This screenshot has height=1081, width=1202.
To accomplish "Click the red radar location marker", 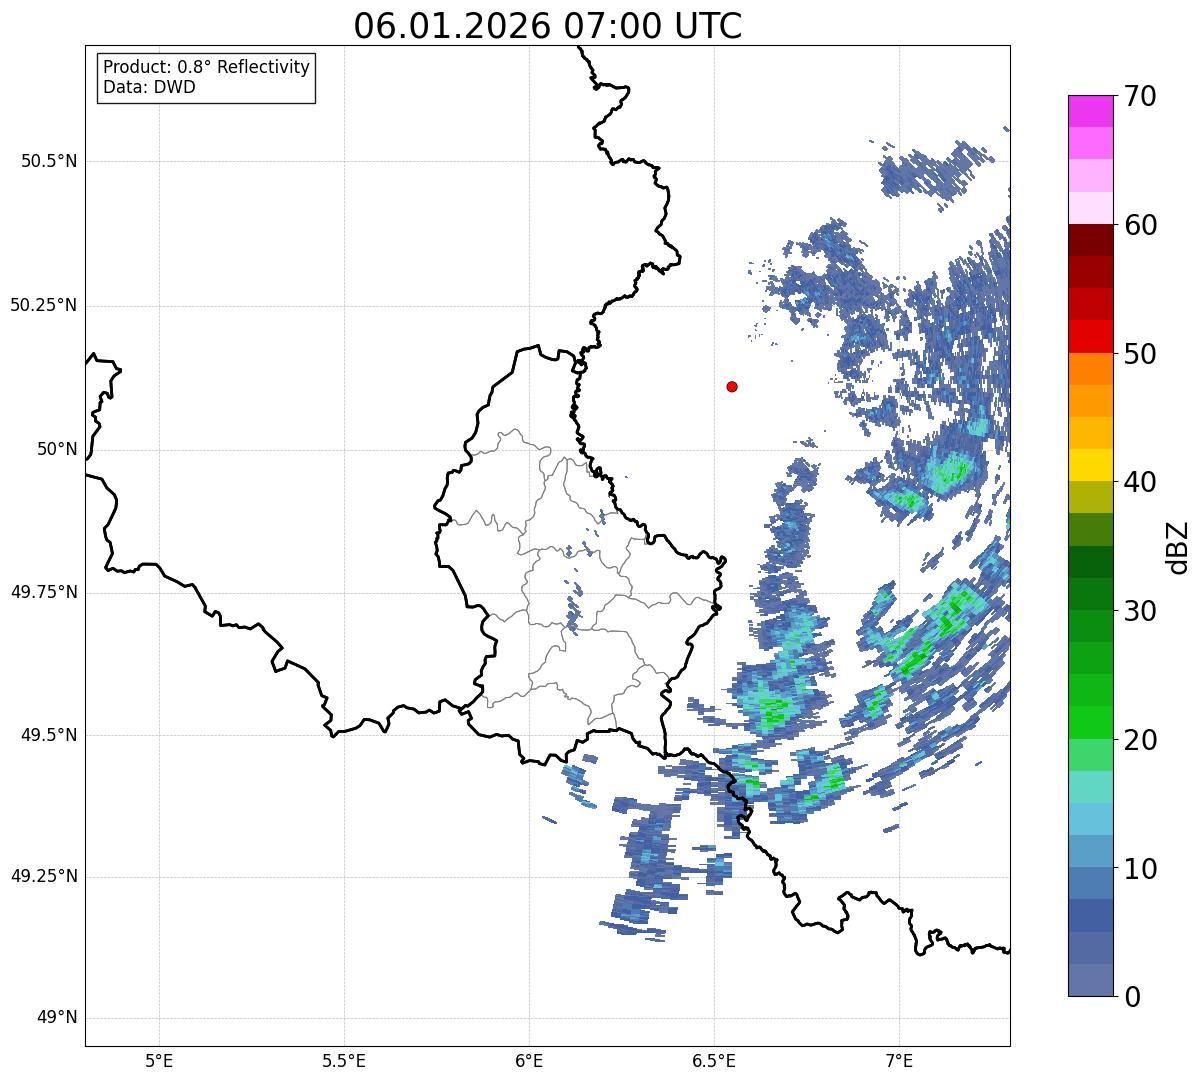I will pos(732,386).
